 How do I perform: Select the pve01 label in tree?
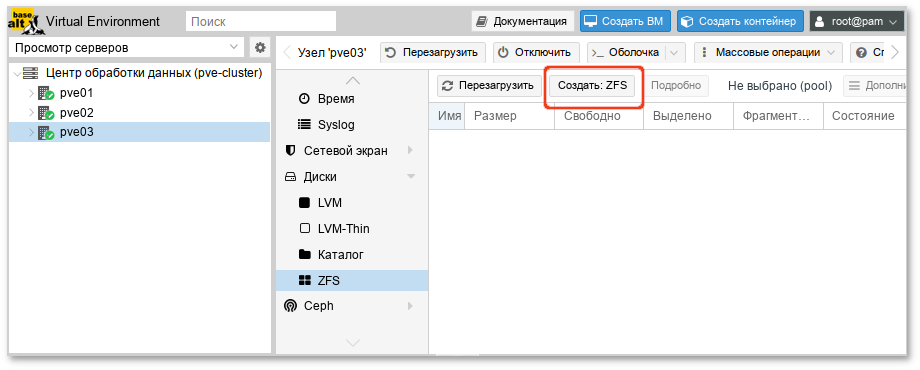pyautogui.click(x=76, y=93)
